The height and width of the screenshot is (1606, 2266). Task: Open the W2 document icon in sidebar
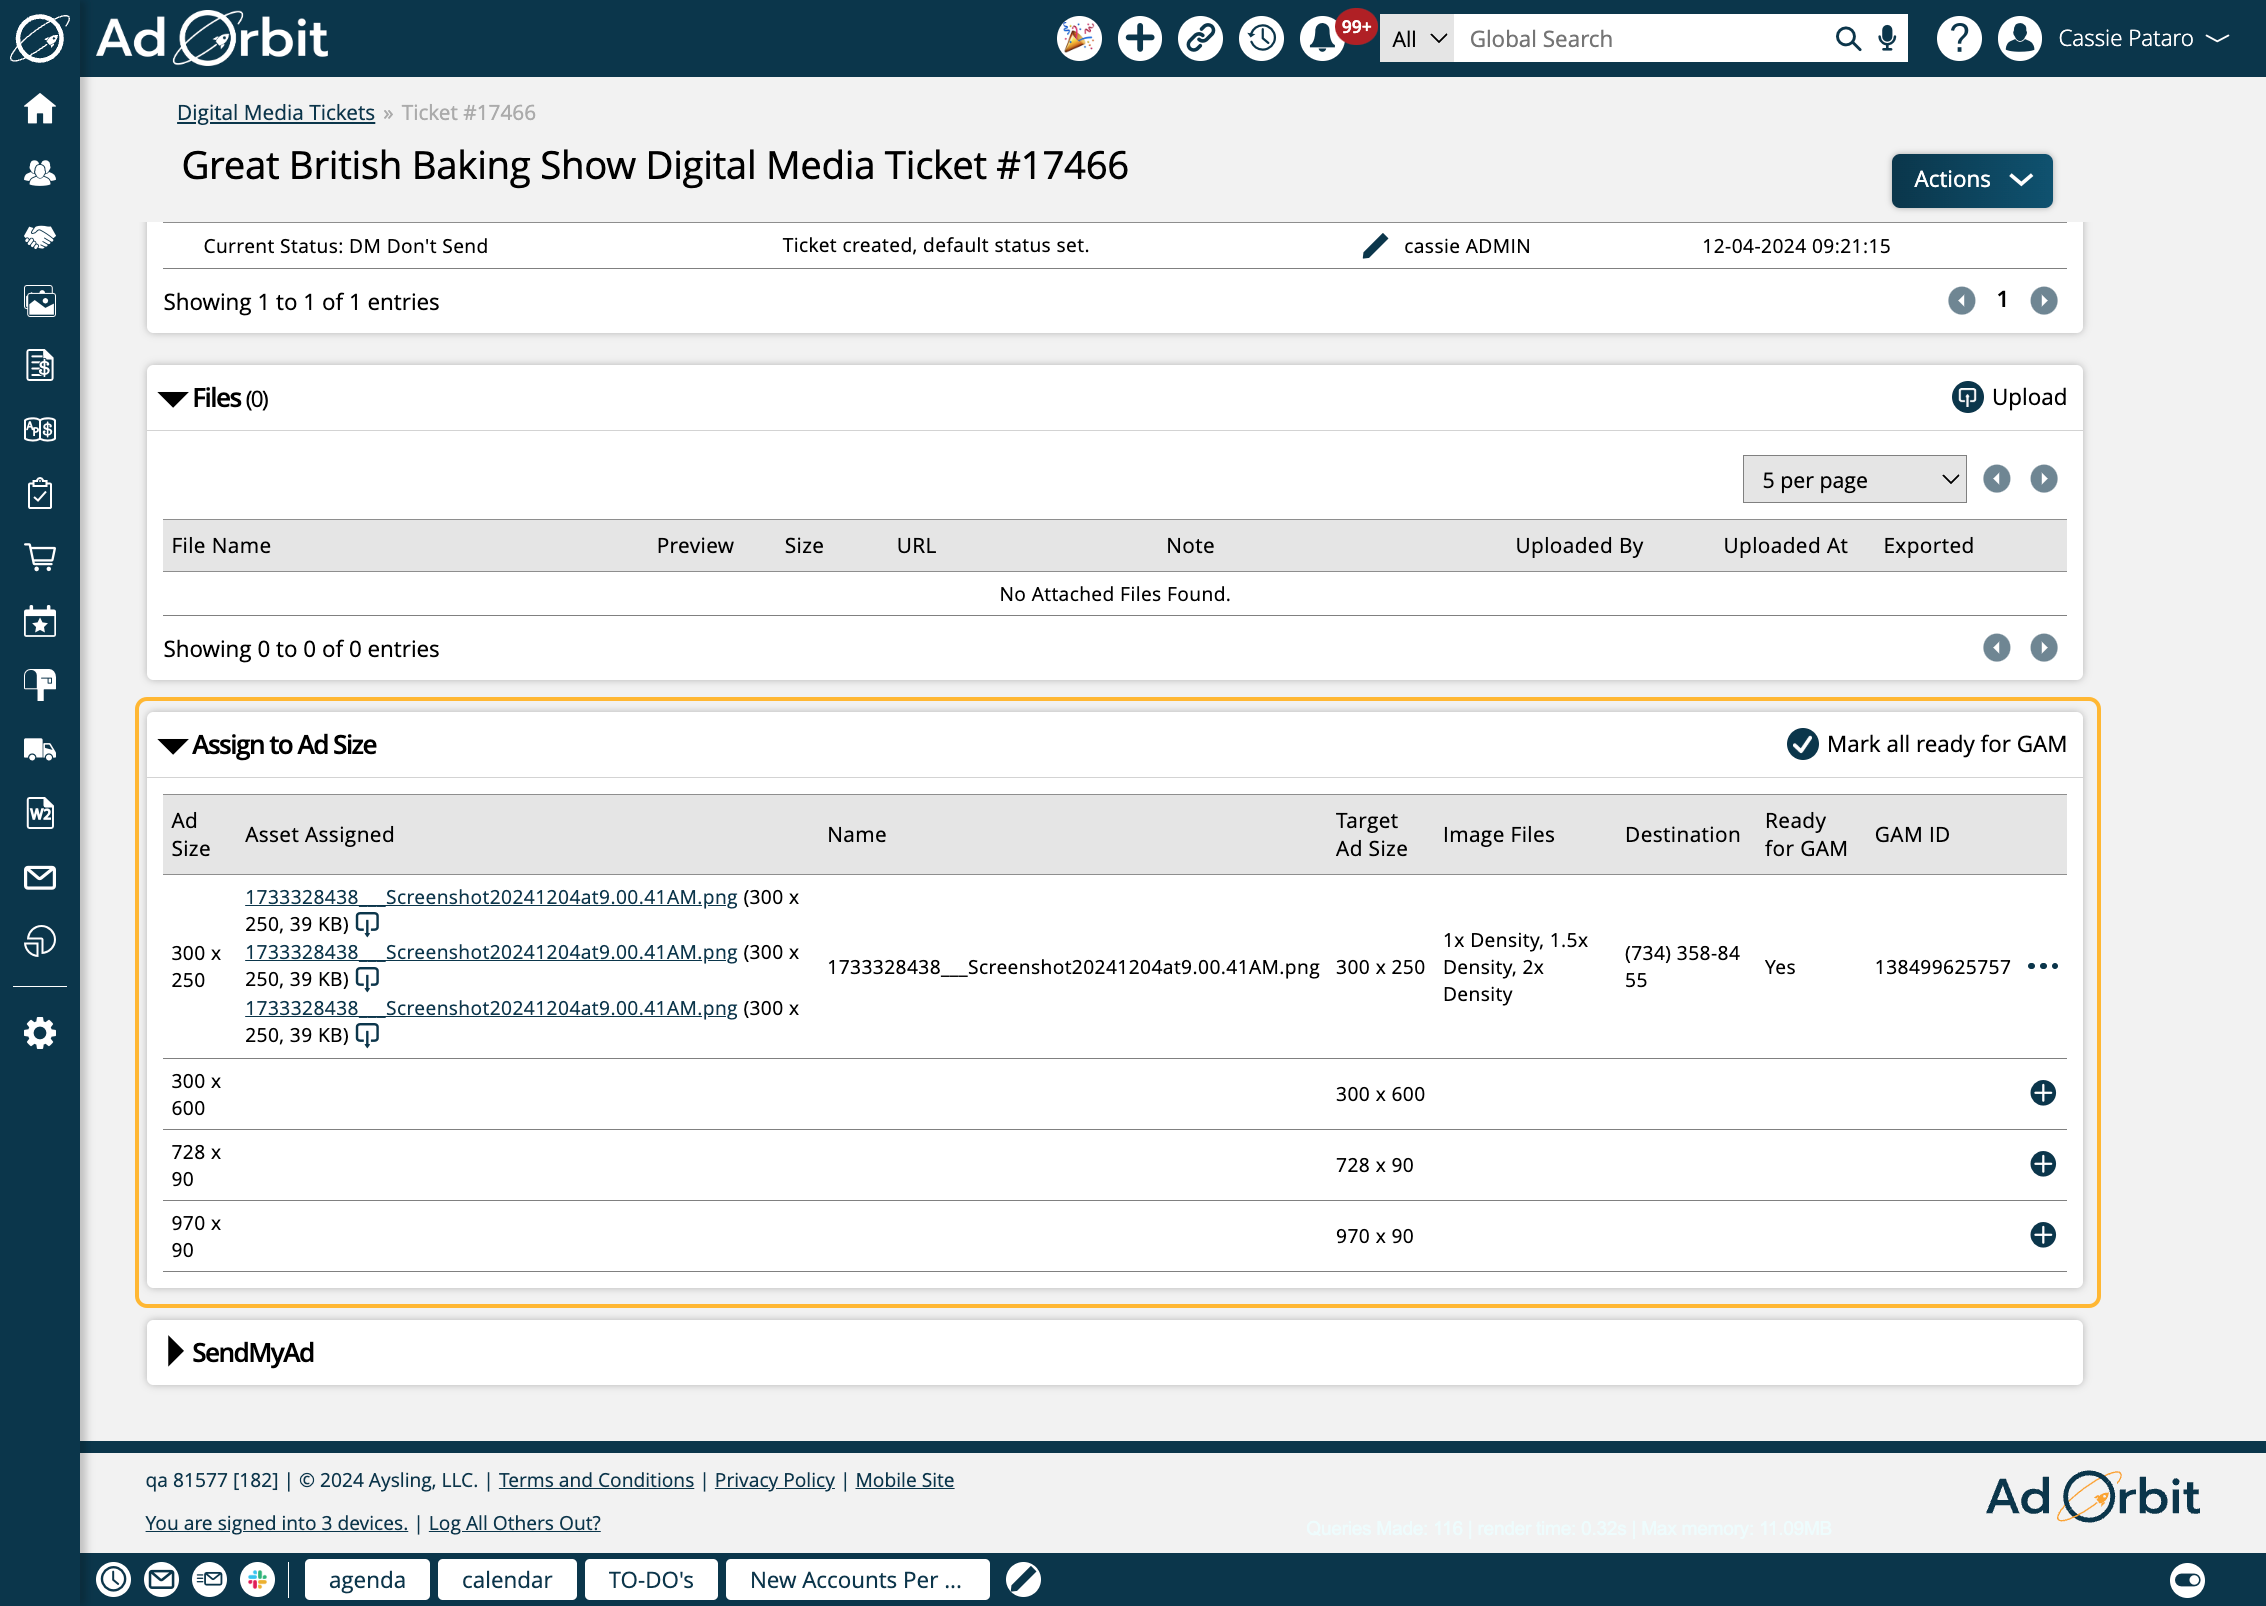[x=40, y=813]
